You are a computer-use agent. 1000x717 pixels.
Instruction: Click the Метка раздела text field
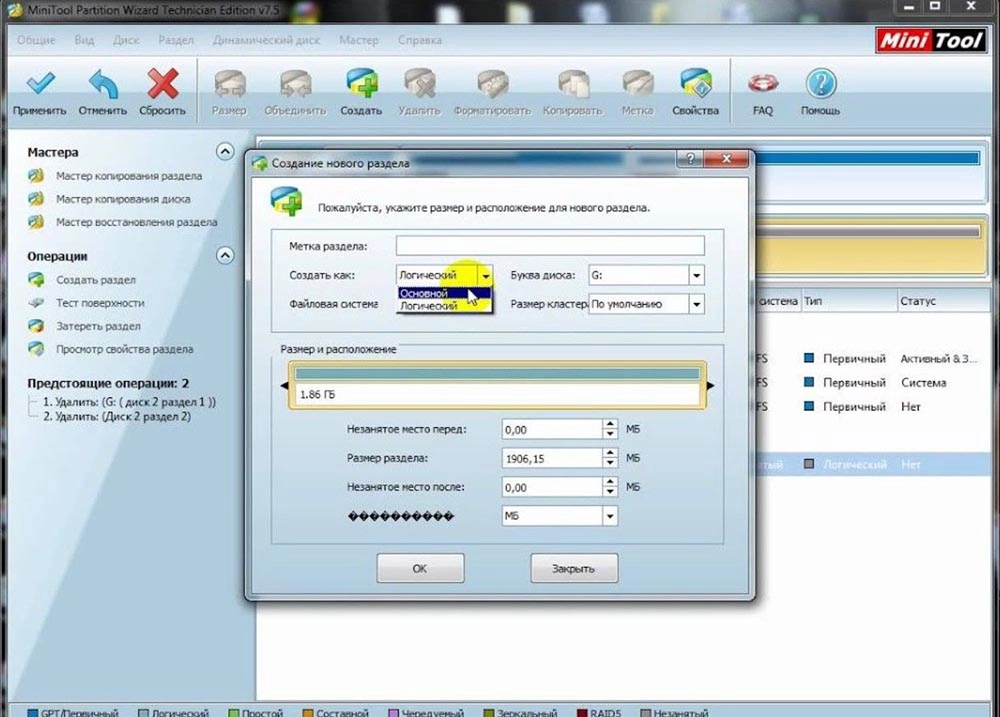tap(549, 246)
